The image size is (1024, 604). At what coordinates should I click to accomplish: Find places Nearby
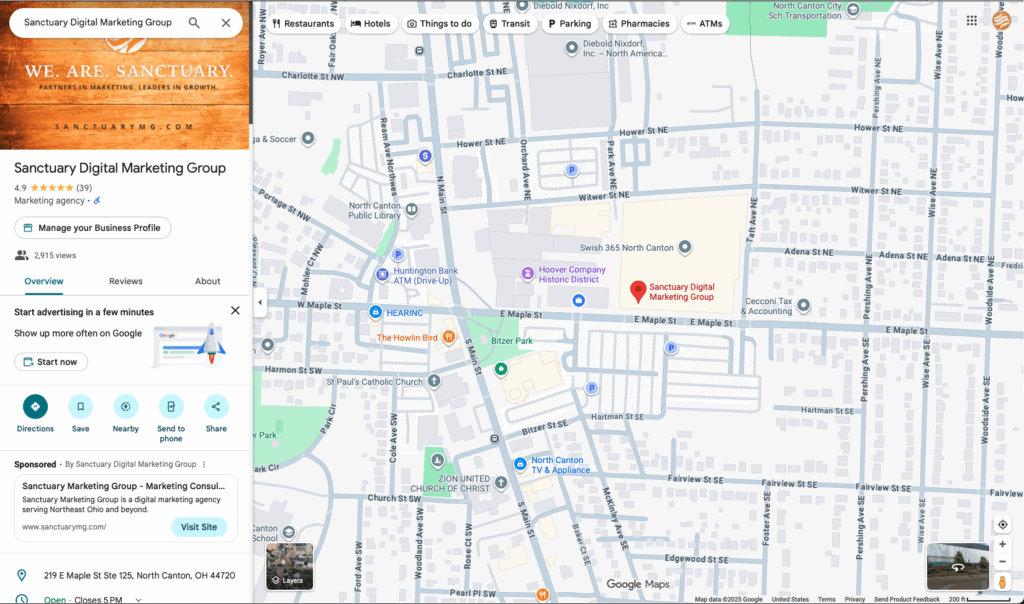[x=125, y=407]
